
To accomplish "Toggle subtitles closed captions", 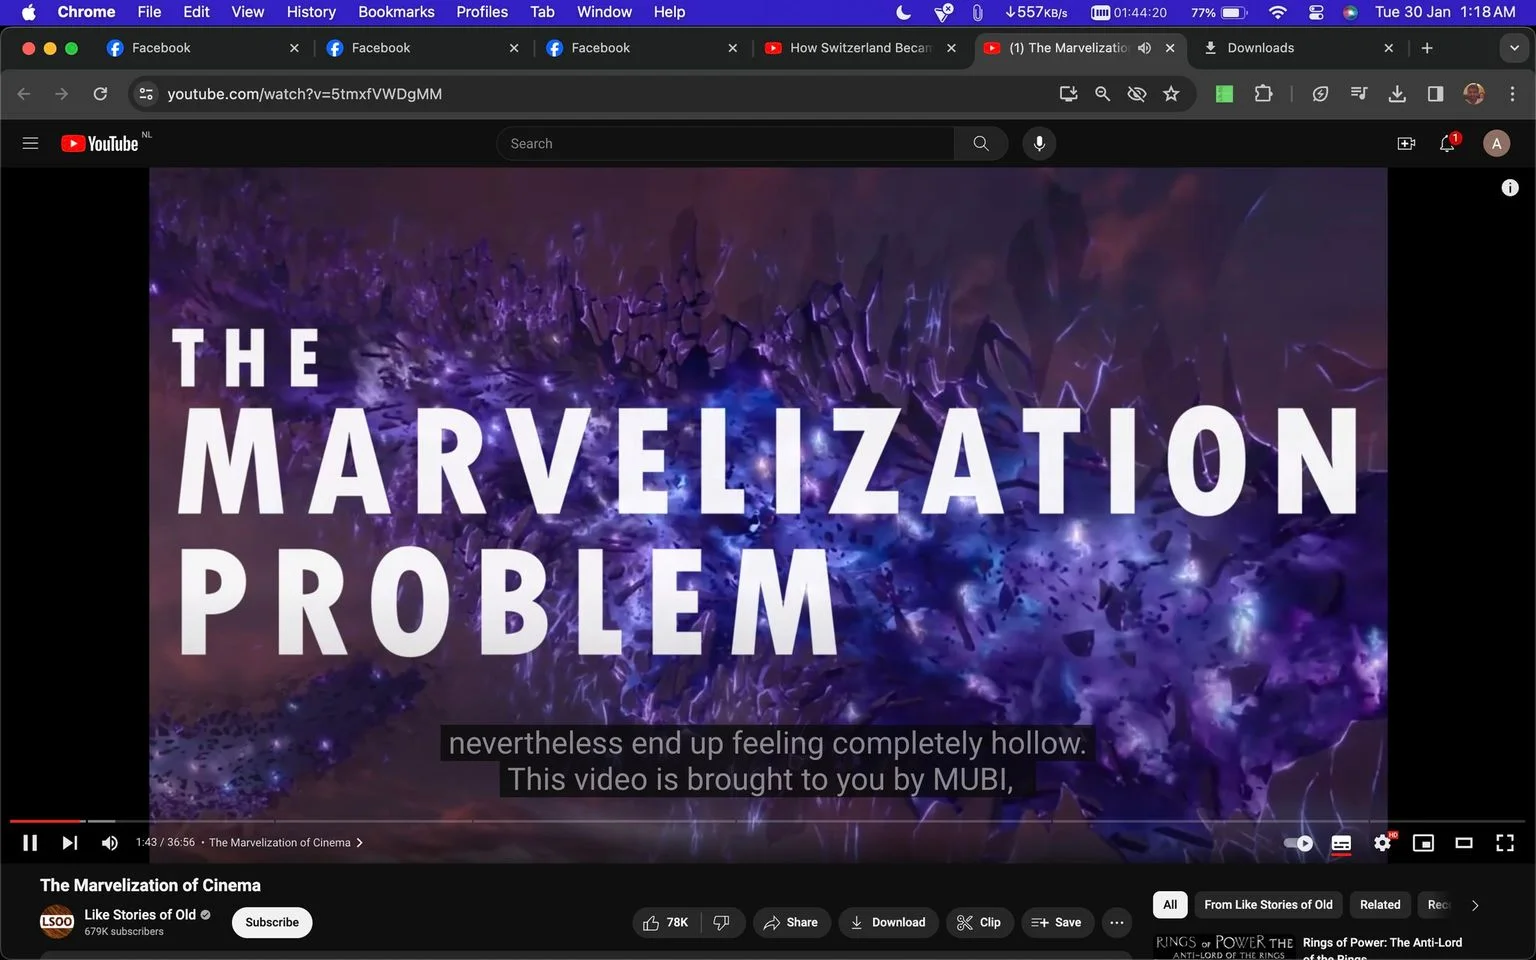I will coord(1341,843).
